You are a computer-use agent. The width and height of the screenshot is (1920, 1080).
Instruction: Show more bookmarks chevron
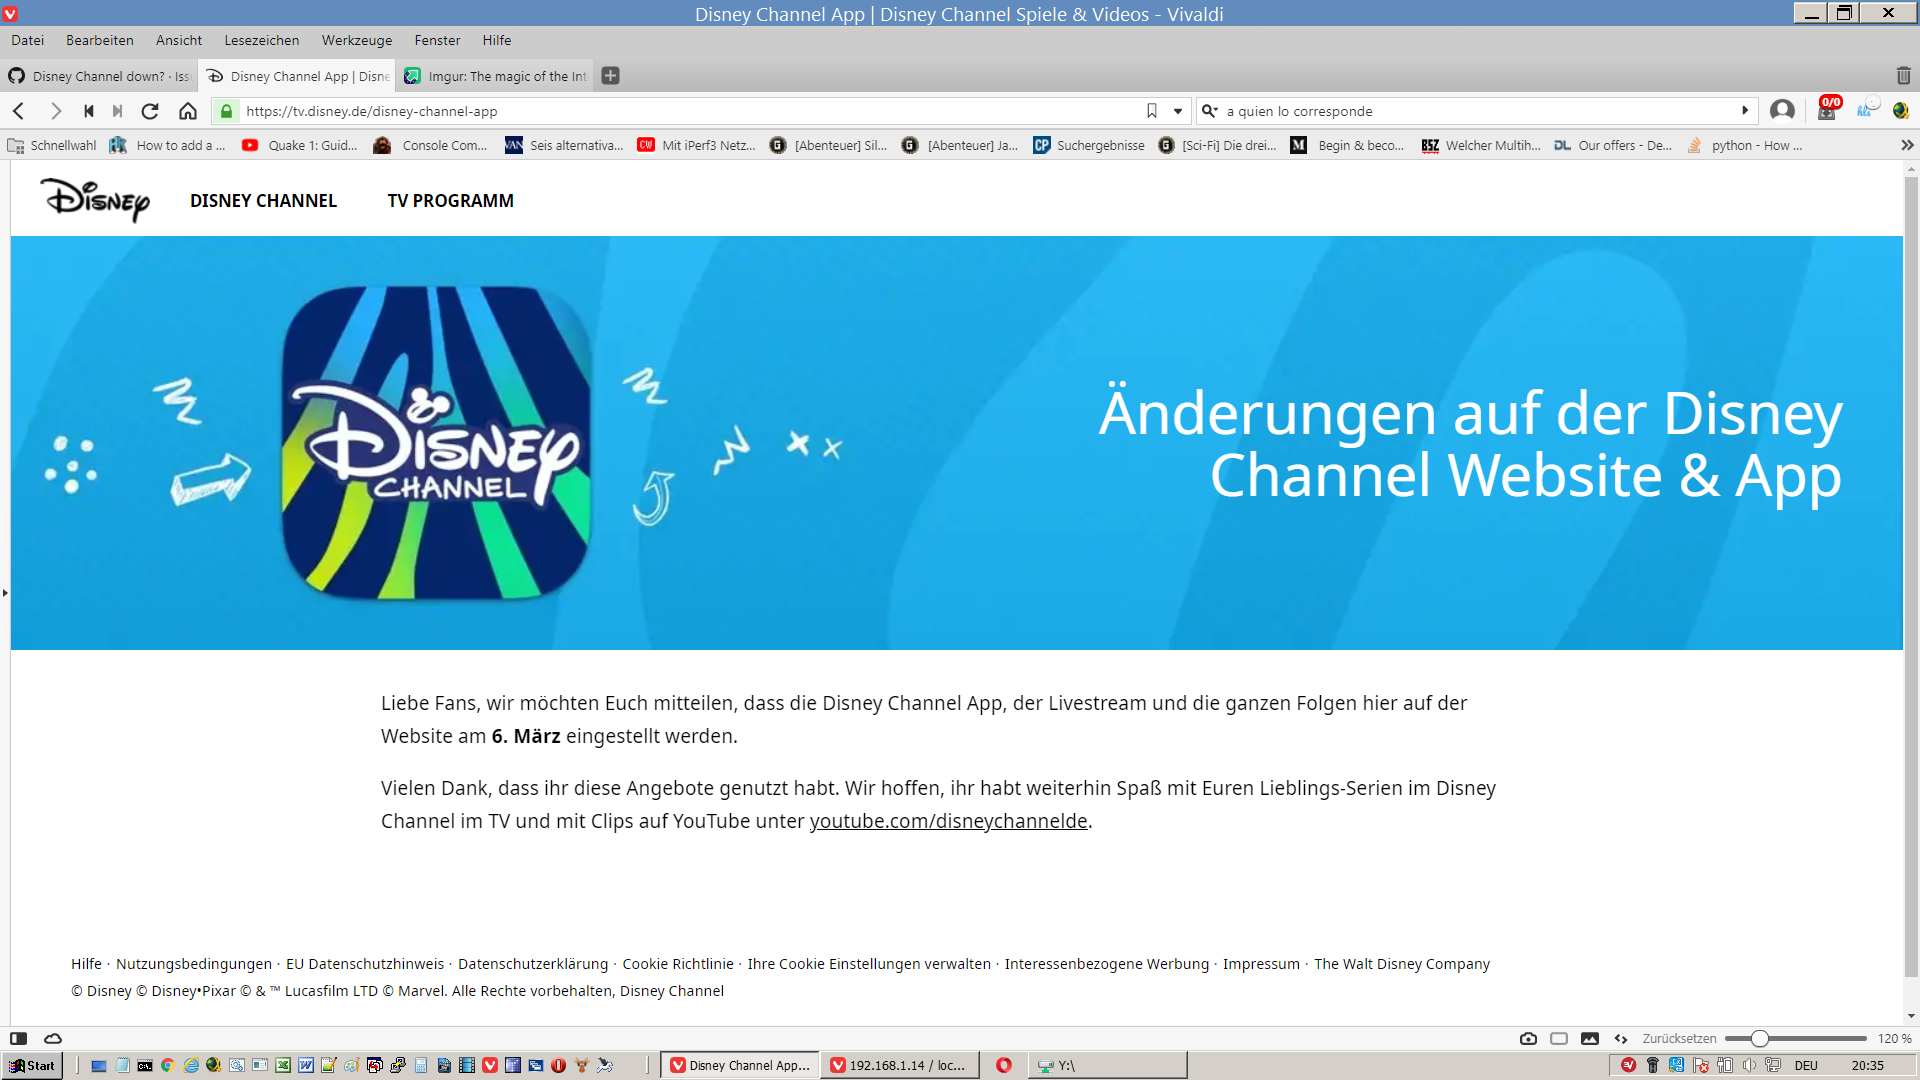tap(1907, 145)
